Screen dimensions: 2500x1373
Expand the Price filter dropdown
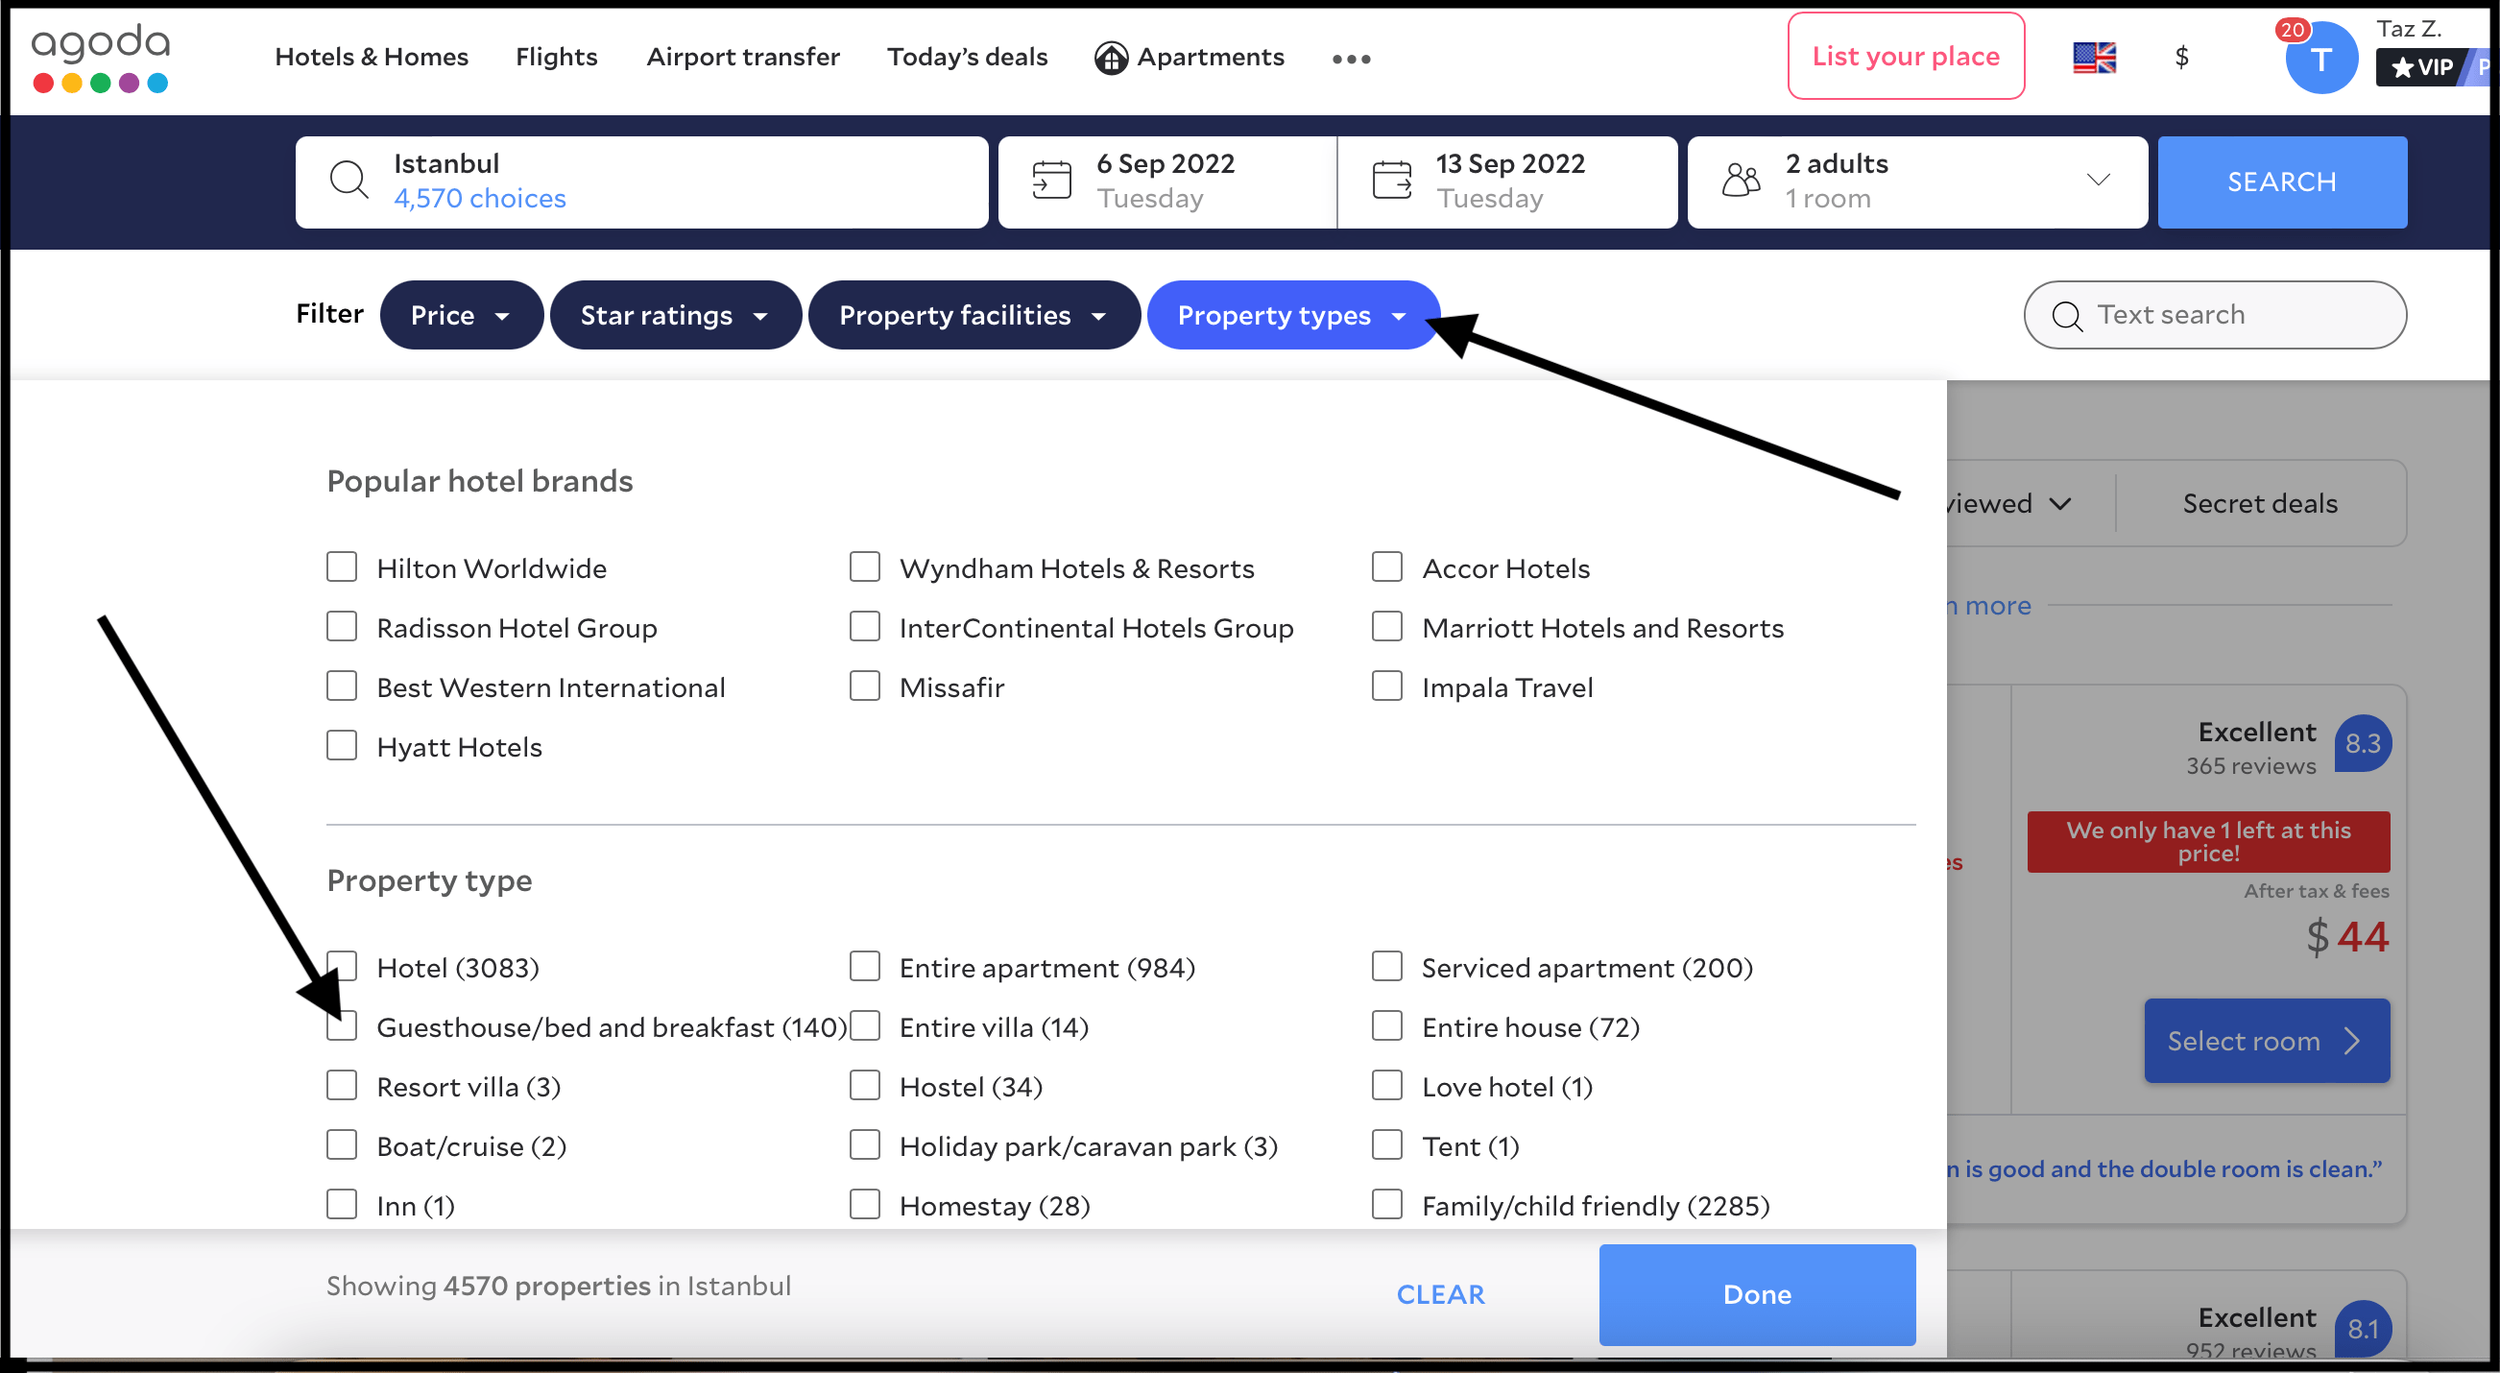click(x=461, y=315)
